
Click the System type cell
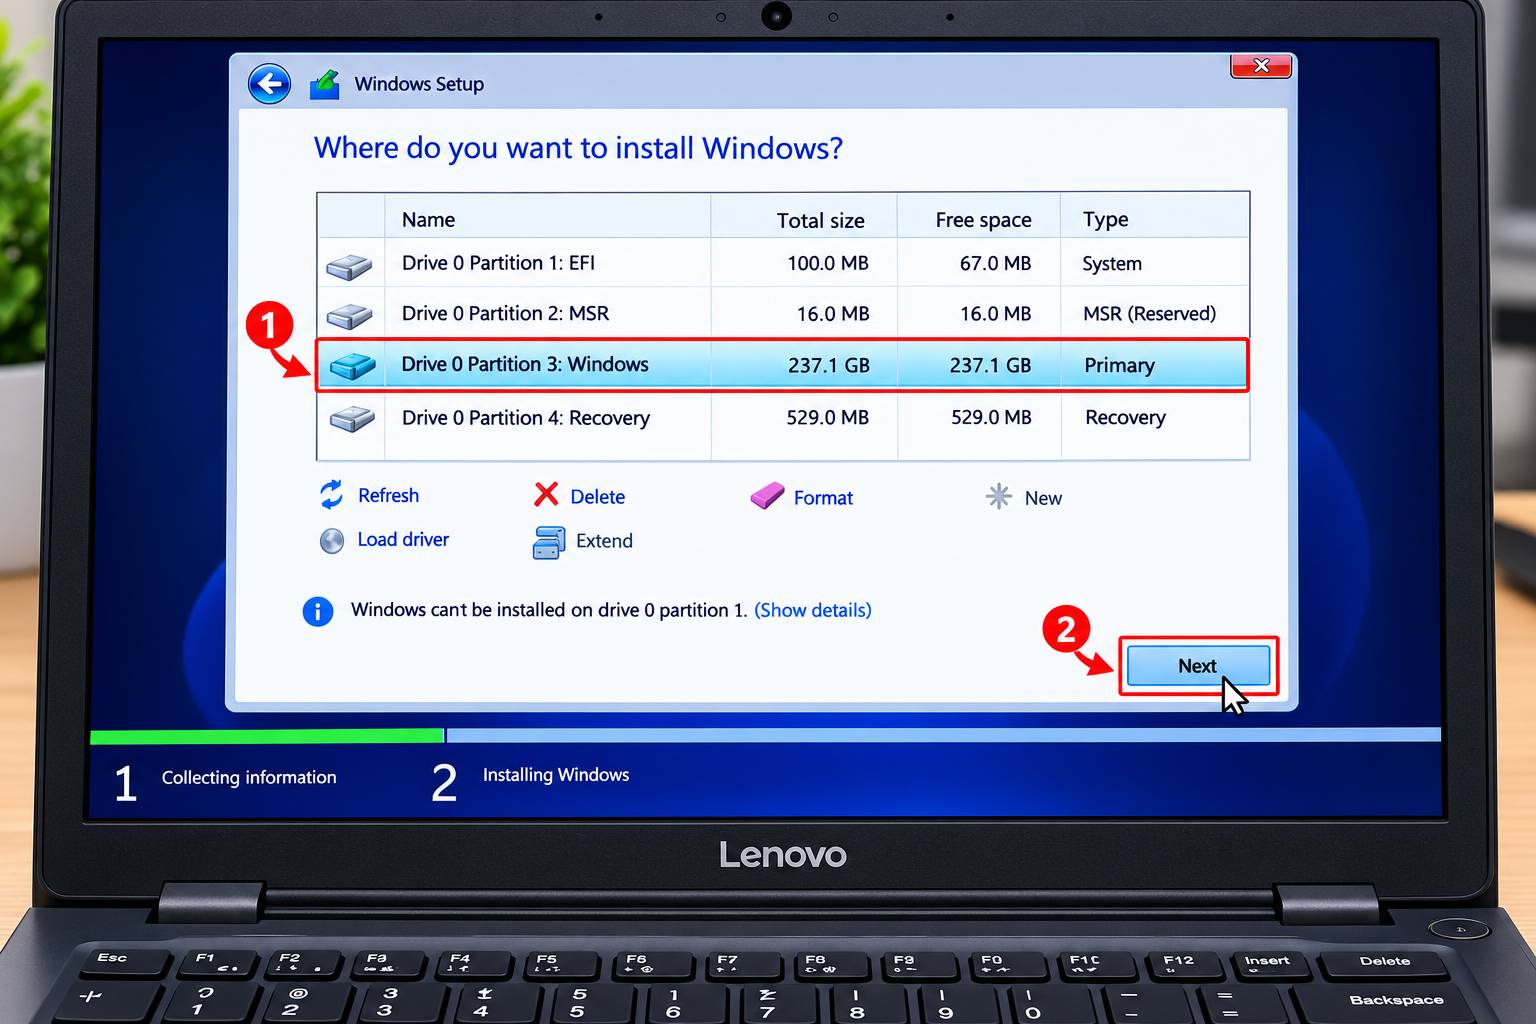1111,264
